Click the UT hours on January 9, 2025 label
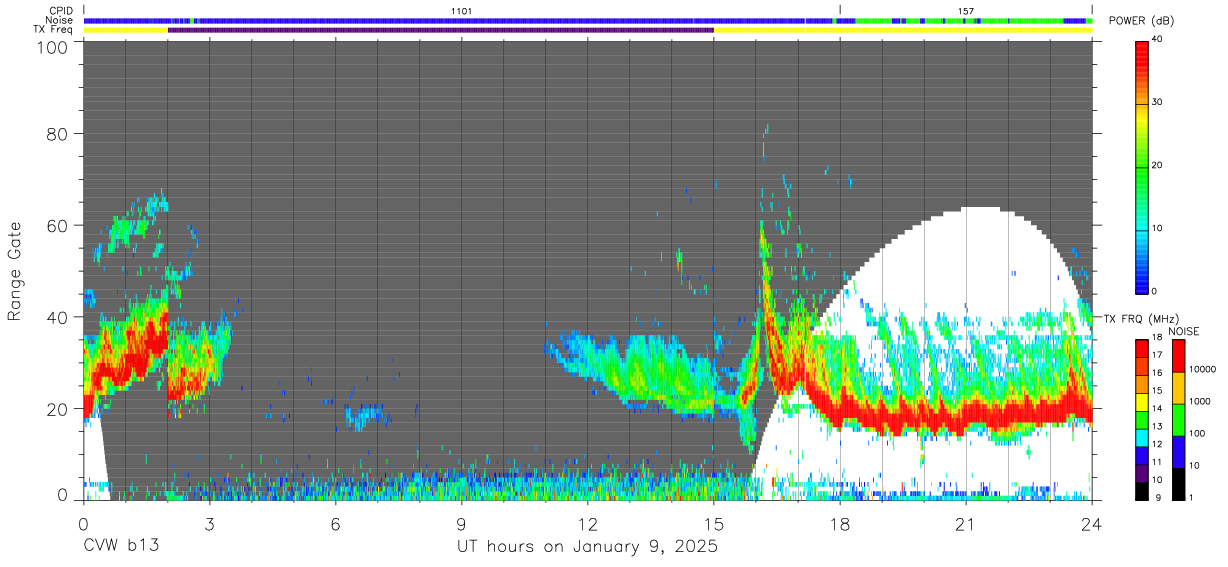 click(587, 546)
